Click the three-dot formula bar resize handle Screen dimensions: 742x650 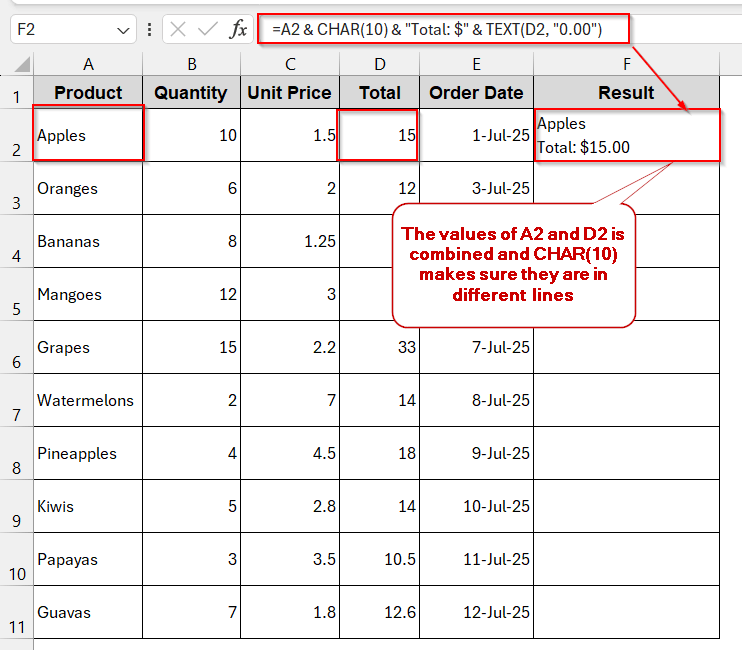149,30
